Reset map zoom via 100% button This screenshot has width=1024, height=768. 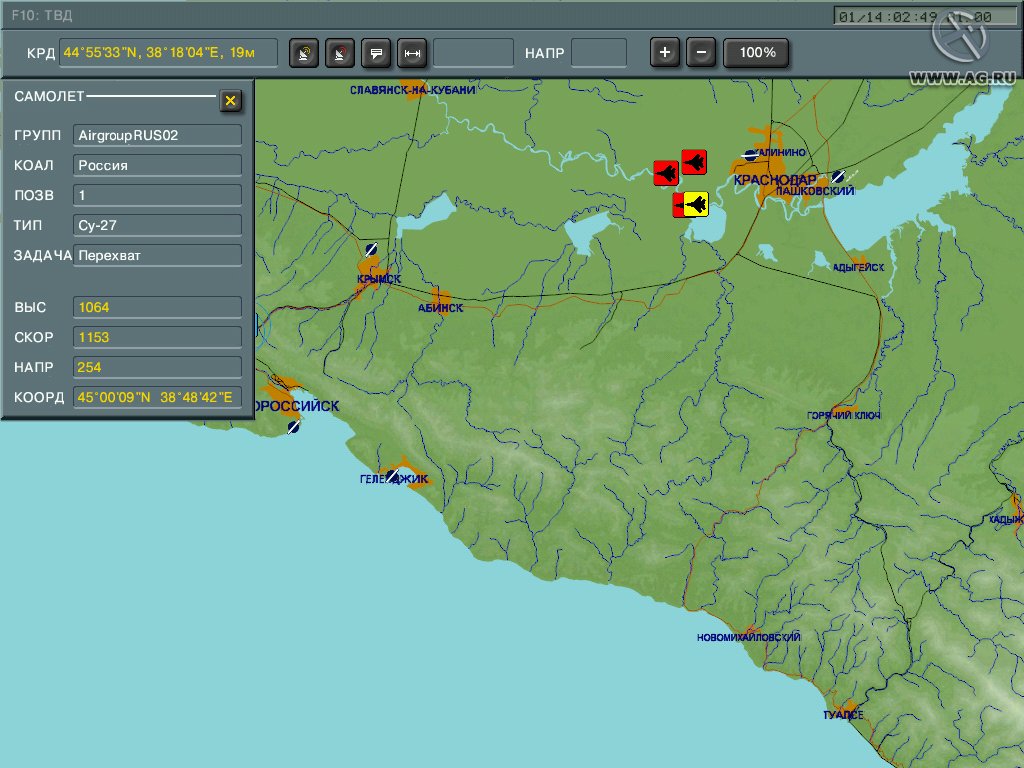(756, 52)
